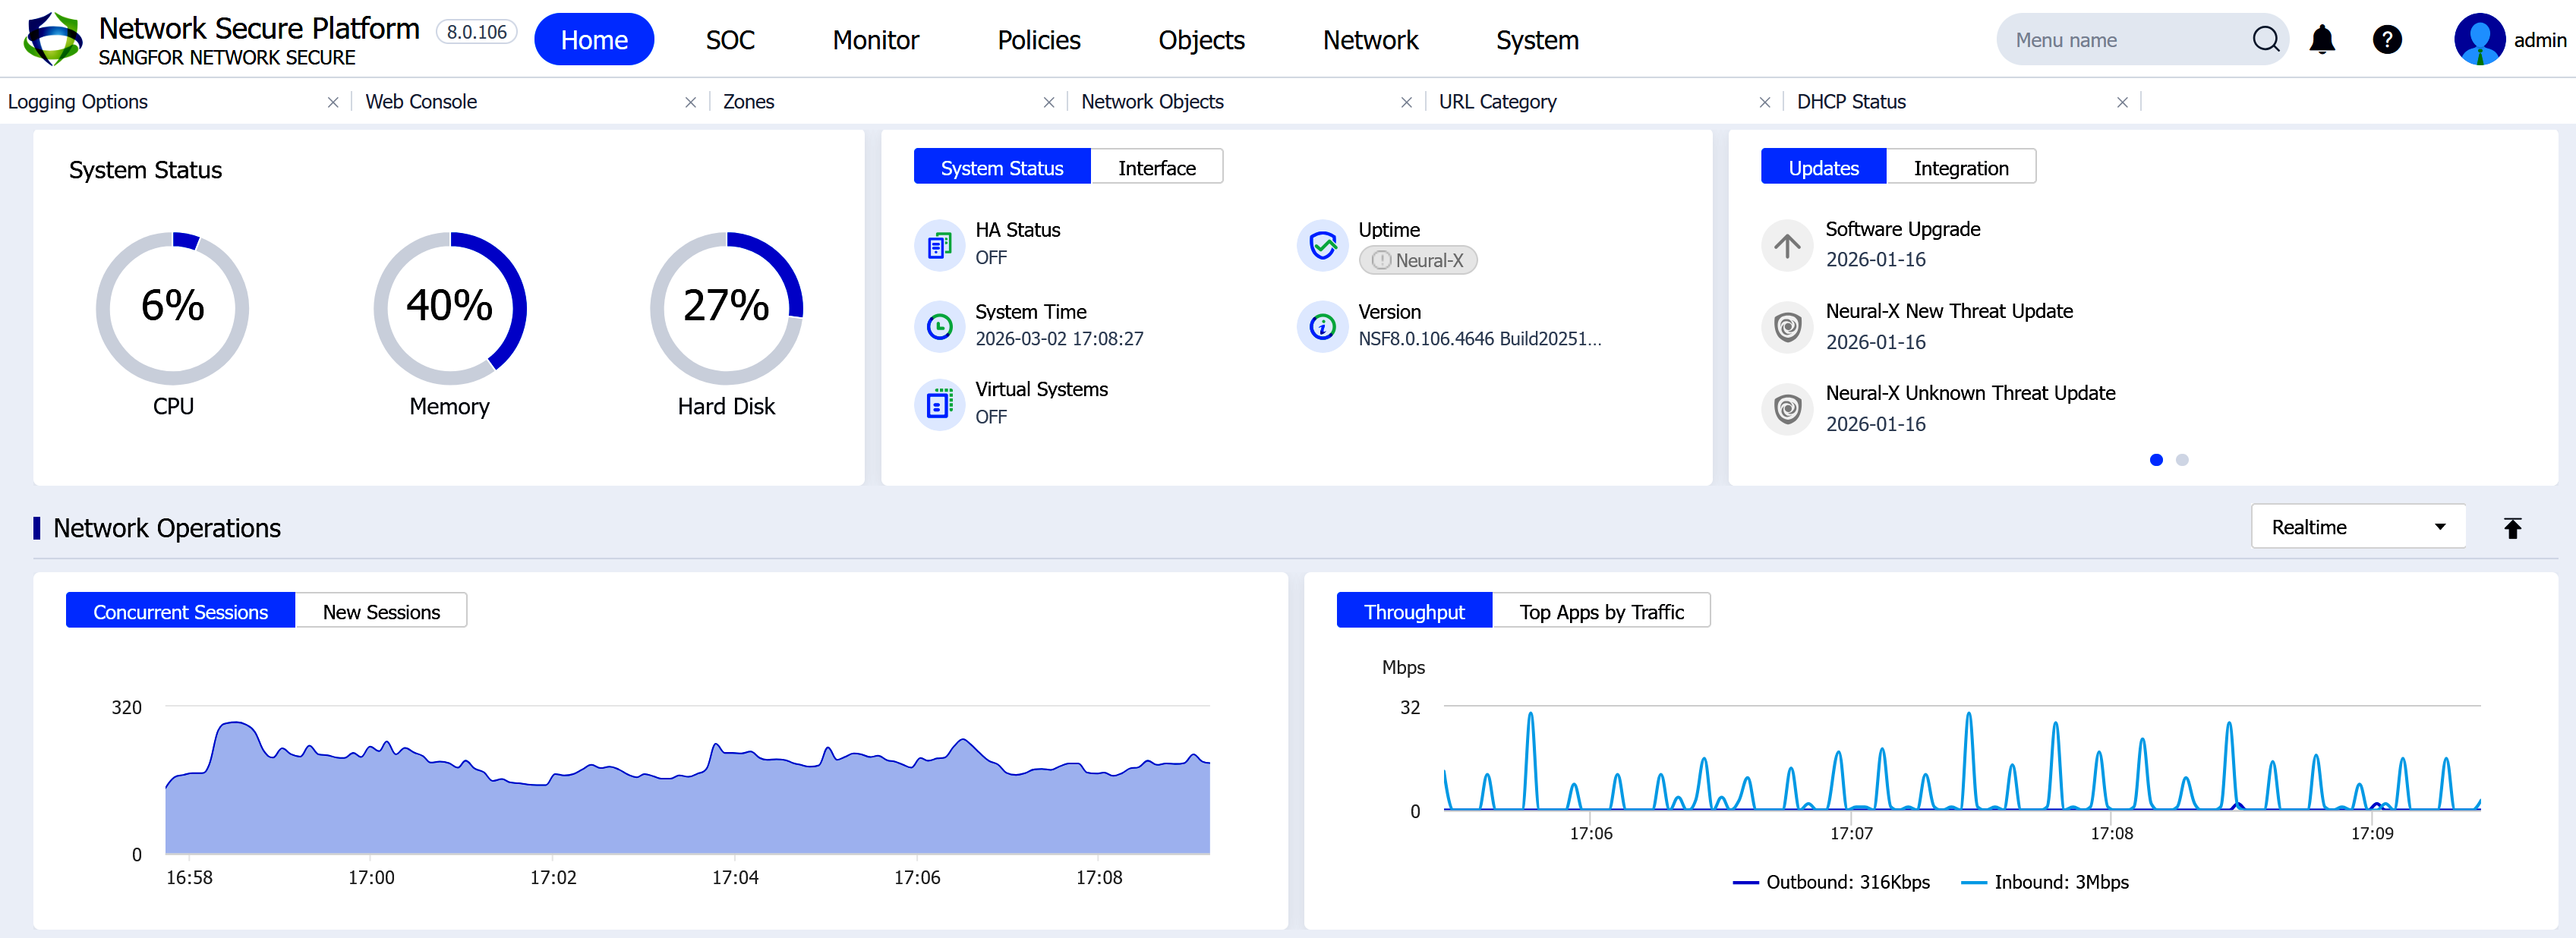Open the Network menu
The height and width of the screenshot is (938, 2576).
(x=1370, y=40)
